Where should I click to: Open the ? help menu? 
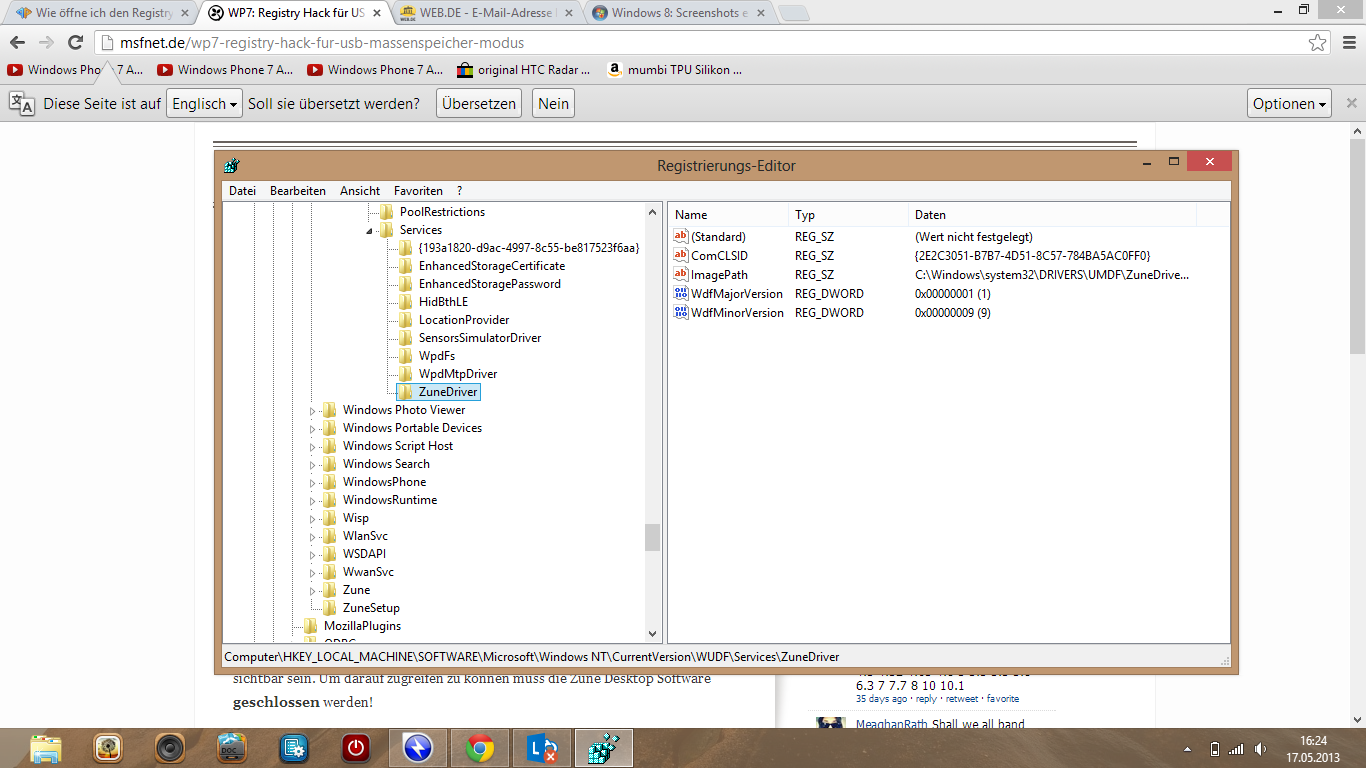pyautogui.click(x=459, y=190)
